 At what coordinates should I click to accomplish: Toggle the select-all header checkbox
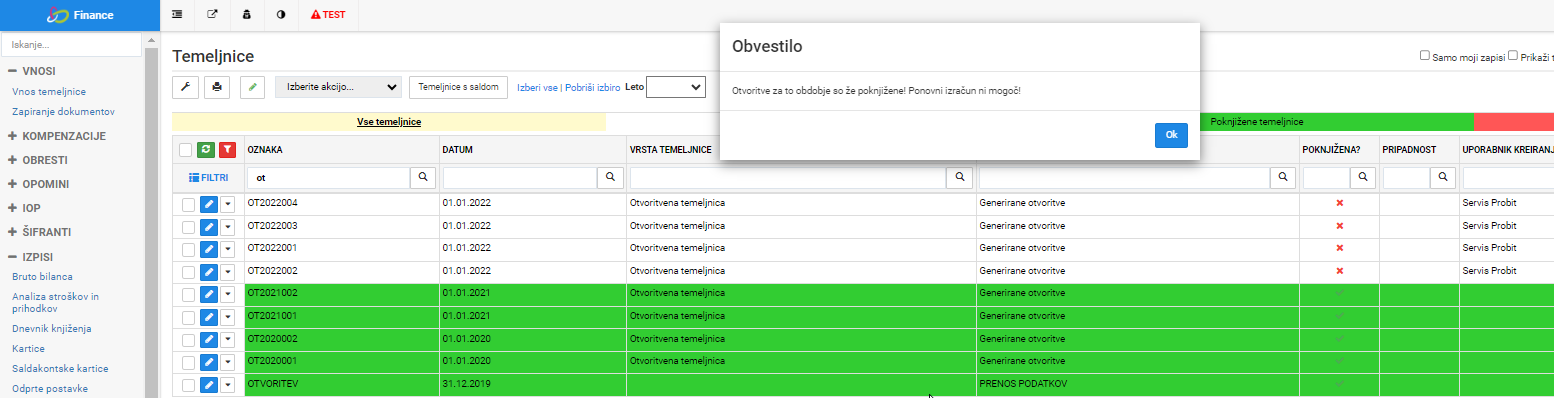pos(185,150)
